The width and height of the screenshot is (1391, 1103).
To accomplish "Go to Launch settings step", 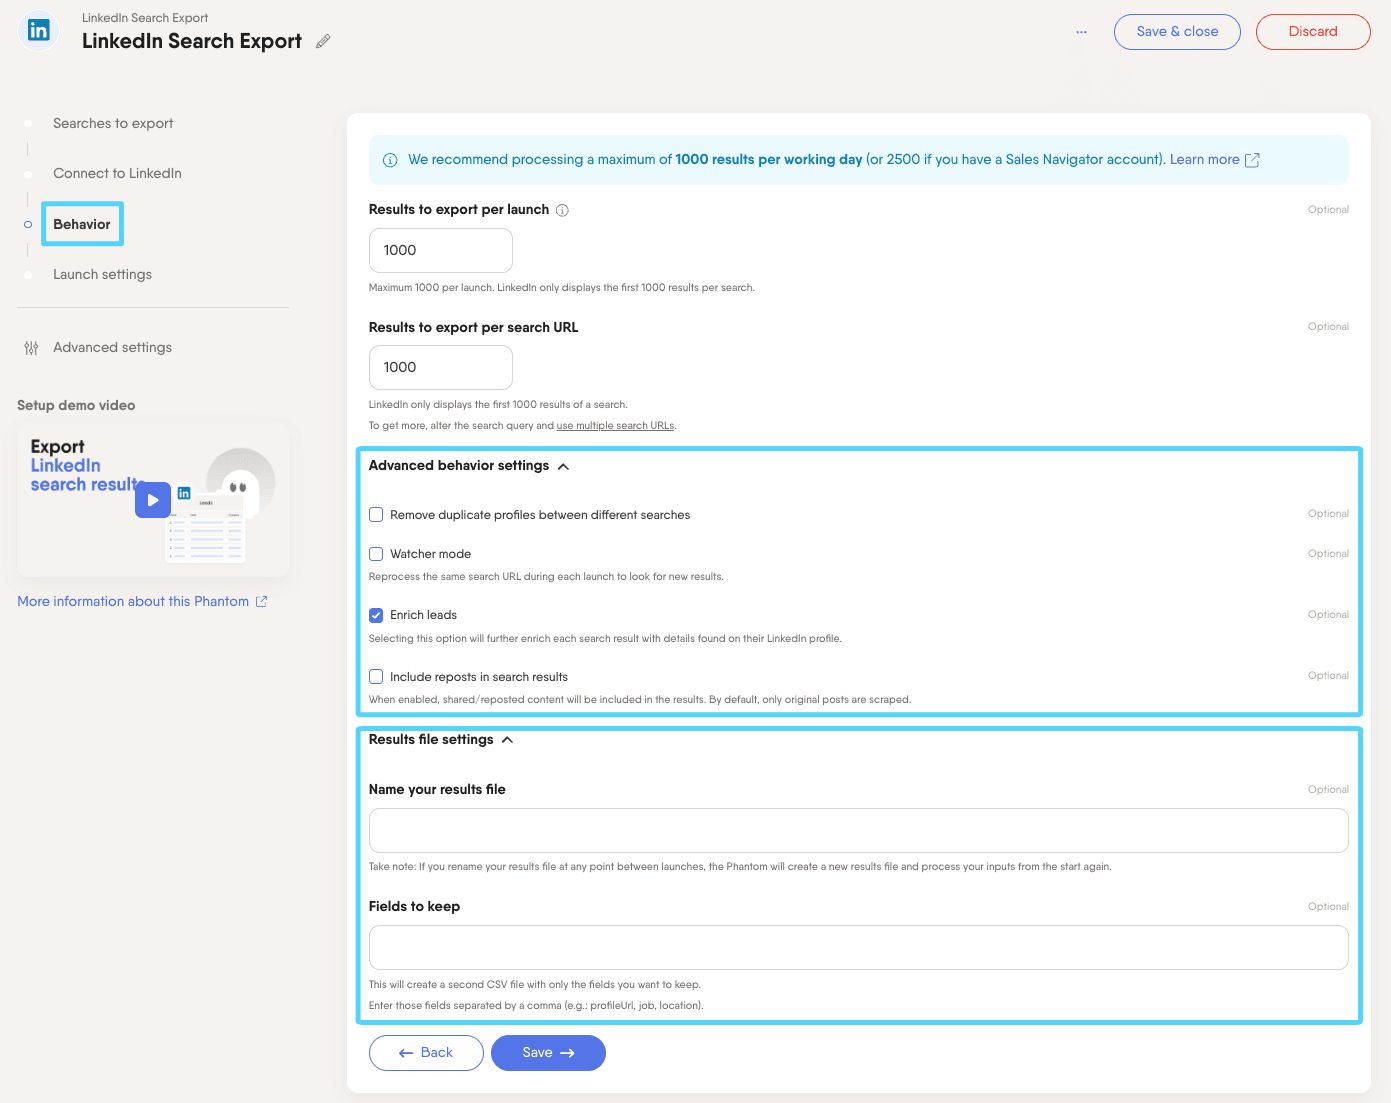I will pyautogui.click(x=102, y=275).
